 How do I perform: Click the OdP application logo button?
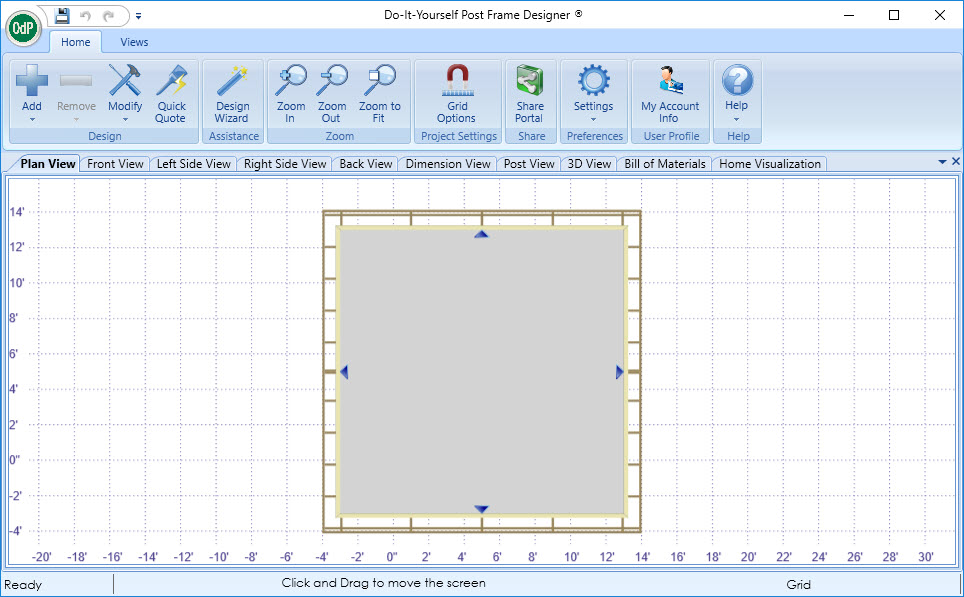click(x=23, y=28)
